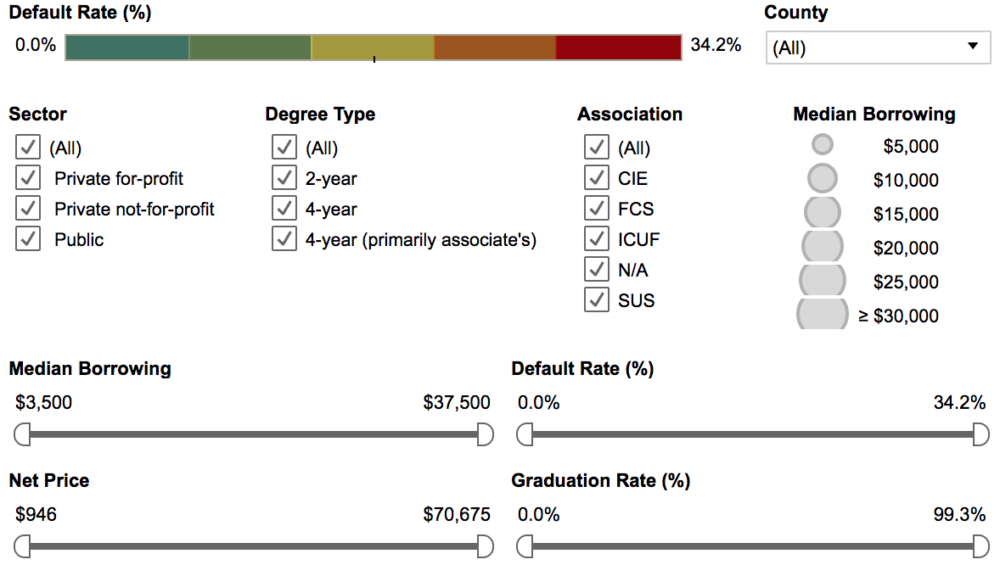Image resolution: width=1000 pixels, height=565 pixels.
Task: Click the orange default rate color segment
Action: (495, 47)
